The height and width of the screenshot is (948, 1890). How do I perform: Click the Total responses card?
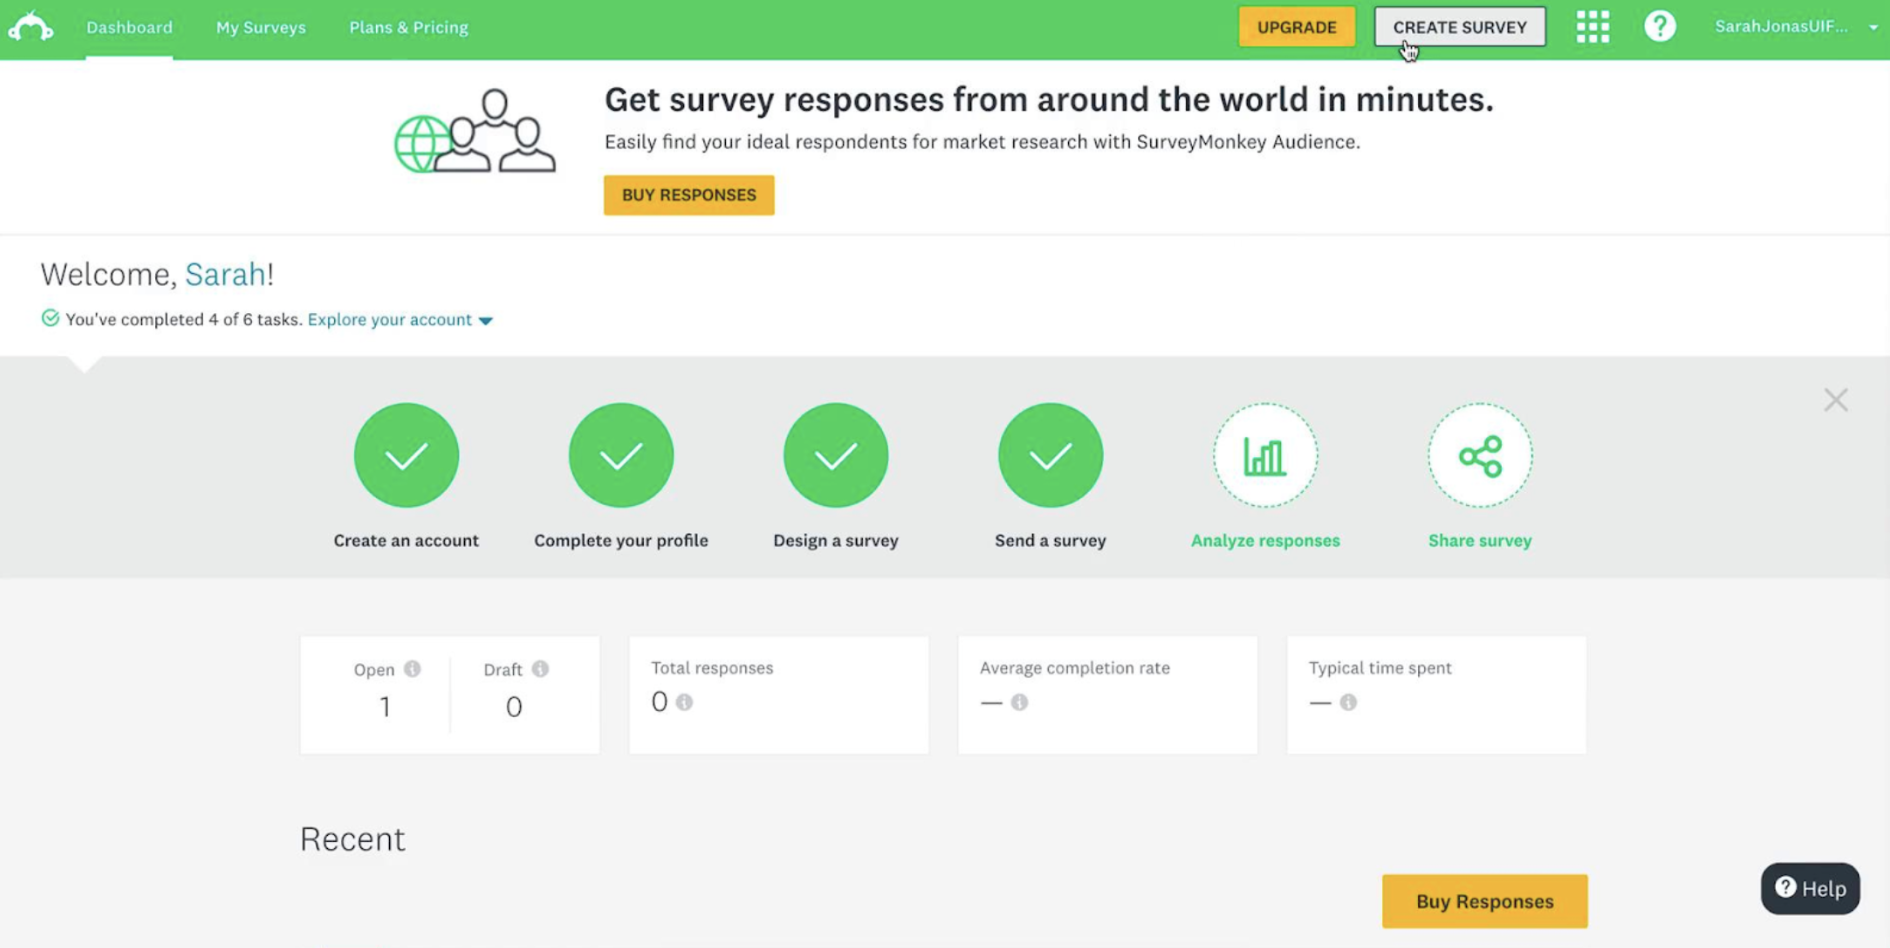[778, 695]
